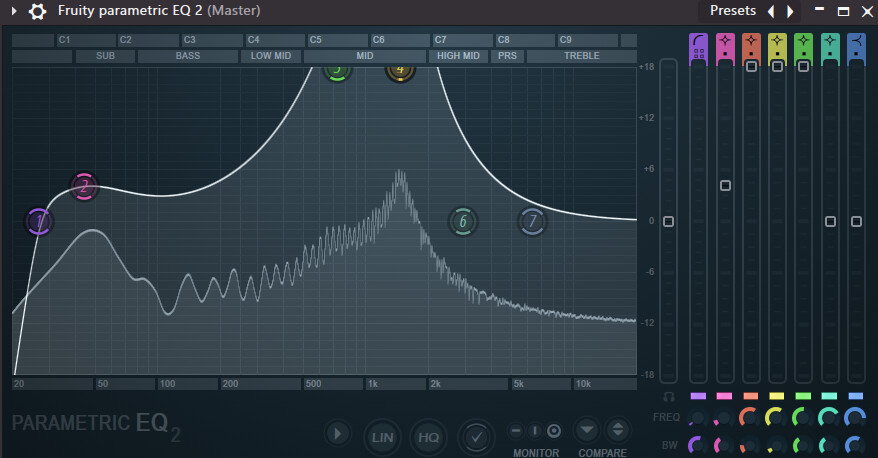Set monitor to off (dash option)
Viewport: 878px width, 458px height.
click(516, 431)
